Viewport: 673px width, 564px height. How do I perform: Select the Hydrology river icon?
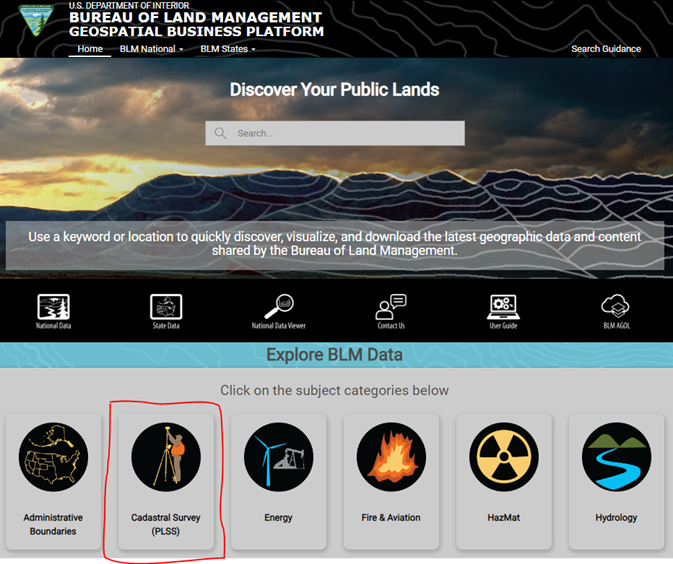pos(616,457)
